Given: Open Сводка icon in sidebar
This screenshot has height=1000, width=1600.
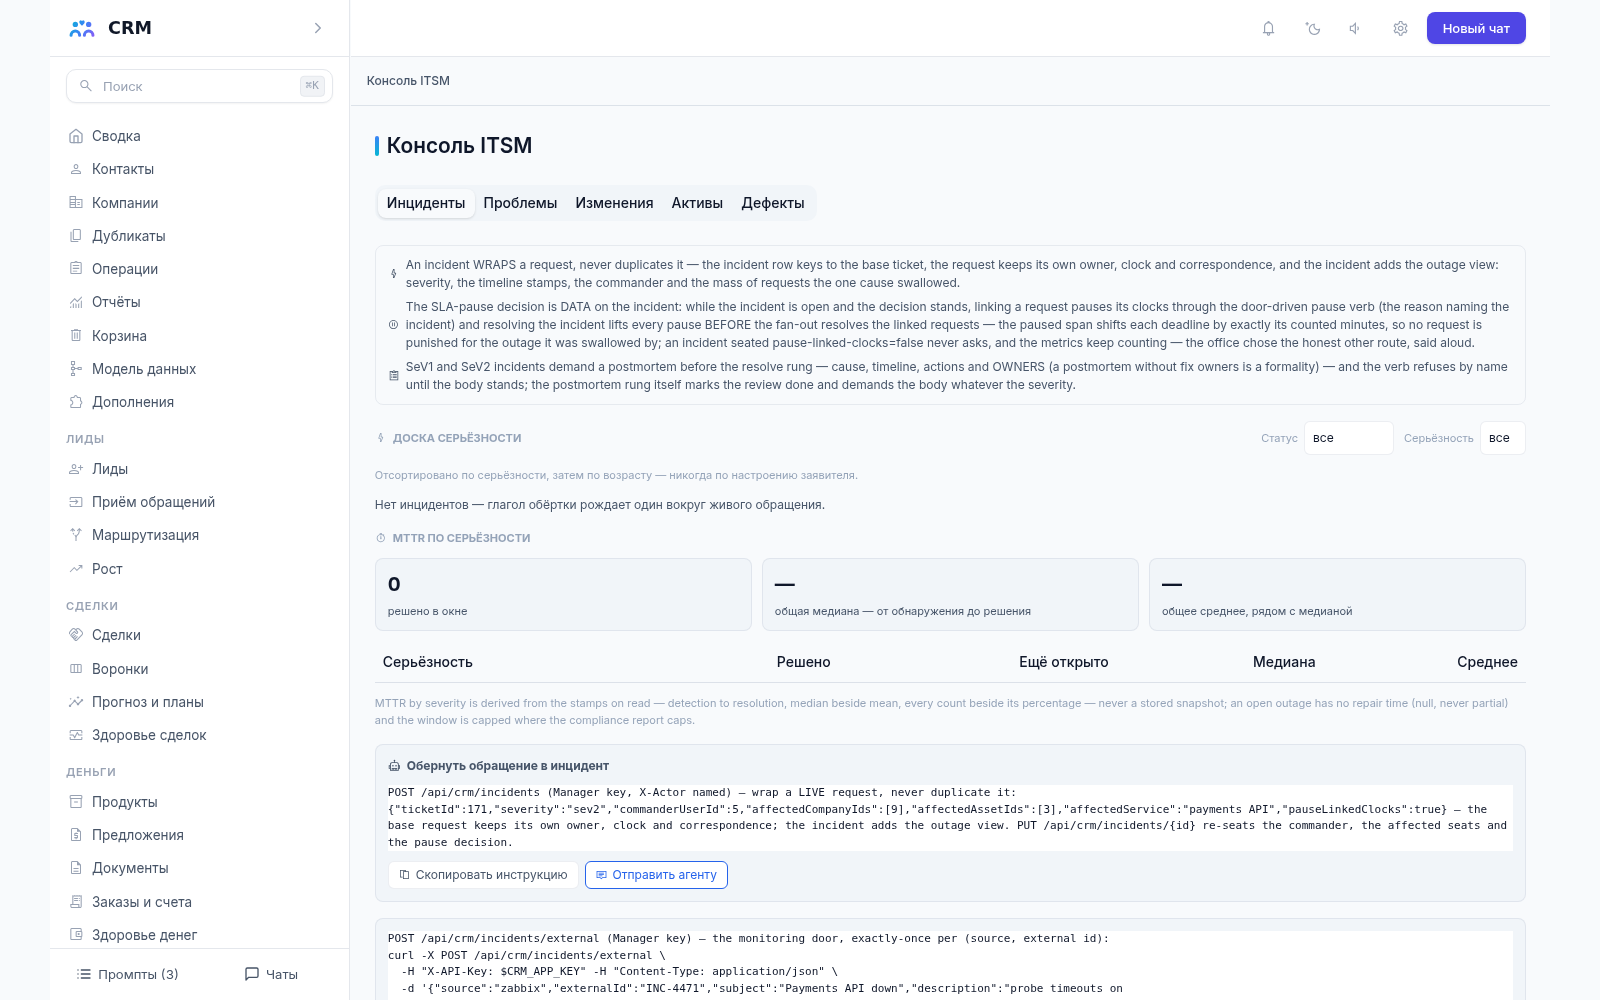Looking at the screenshot, I should [76, 136].
